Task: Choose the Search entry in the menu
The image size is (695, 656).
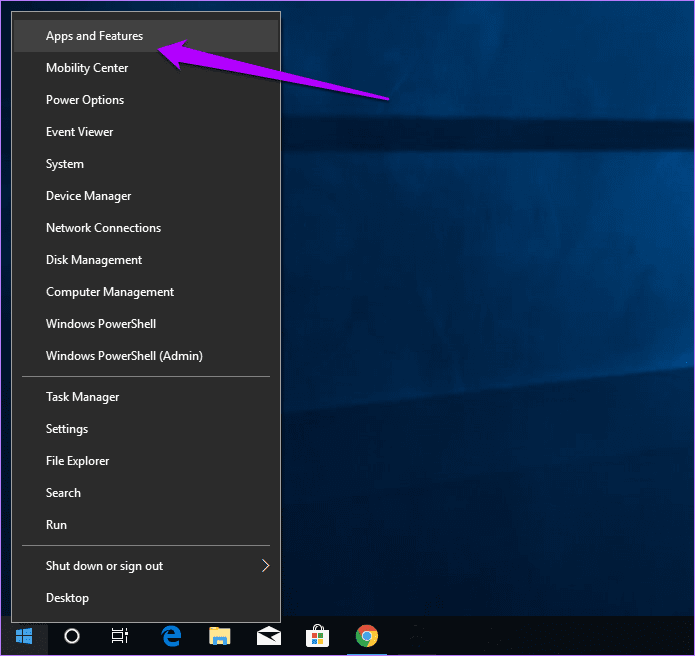Action: point(146,492)
